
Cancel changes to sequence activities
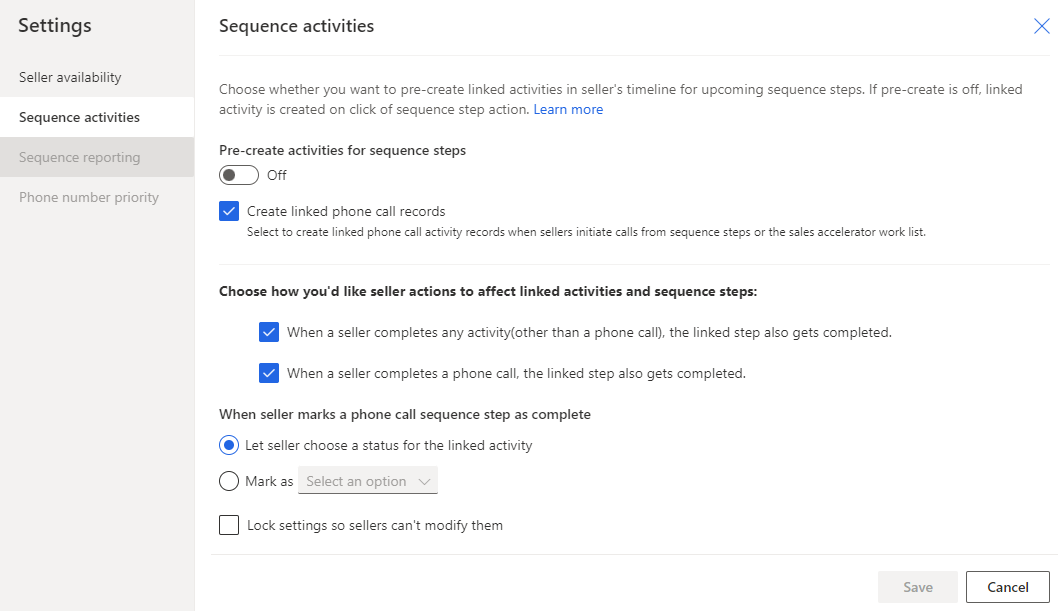tap(1007, 587)
